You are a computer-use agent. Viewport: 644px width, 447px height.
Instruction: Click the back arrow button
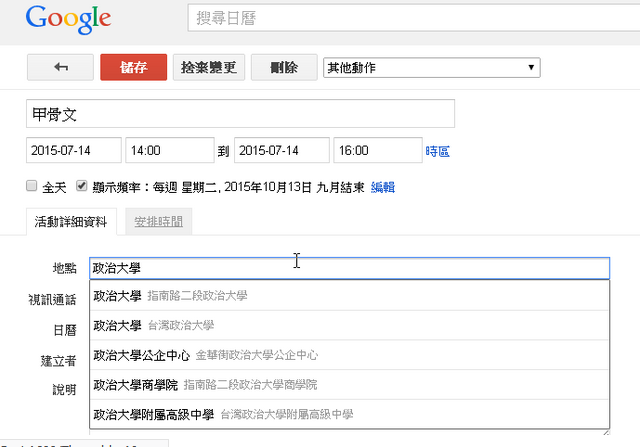pyautogui.click(x=61, y=67)
